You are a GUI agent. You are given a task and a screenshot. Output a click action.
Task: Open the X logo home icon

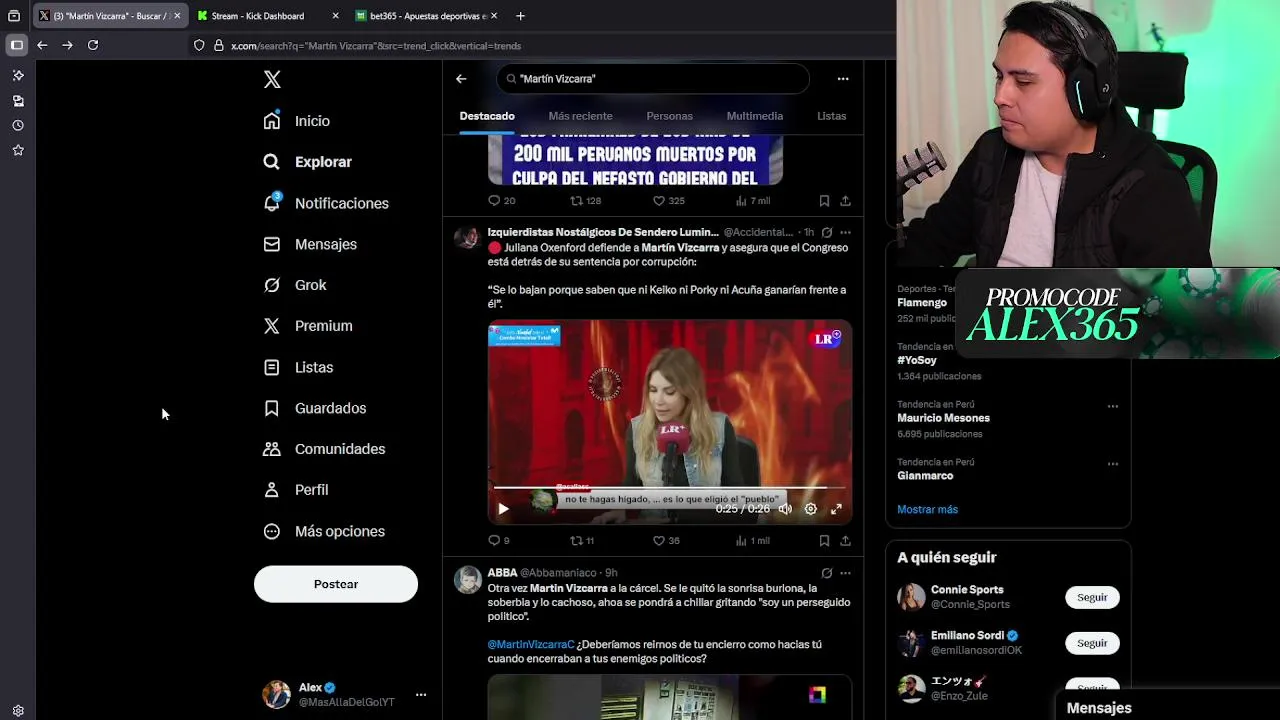click(x=272, y=80)
